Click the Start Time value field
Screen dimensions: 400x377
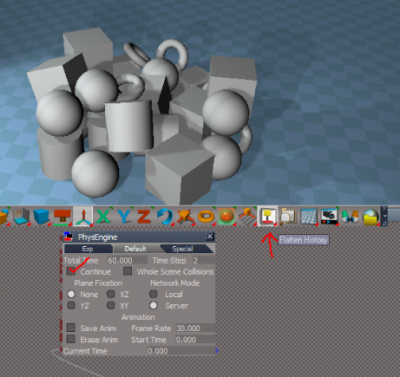click(x=195, y=340)
